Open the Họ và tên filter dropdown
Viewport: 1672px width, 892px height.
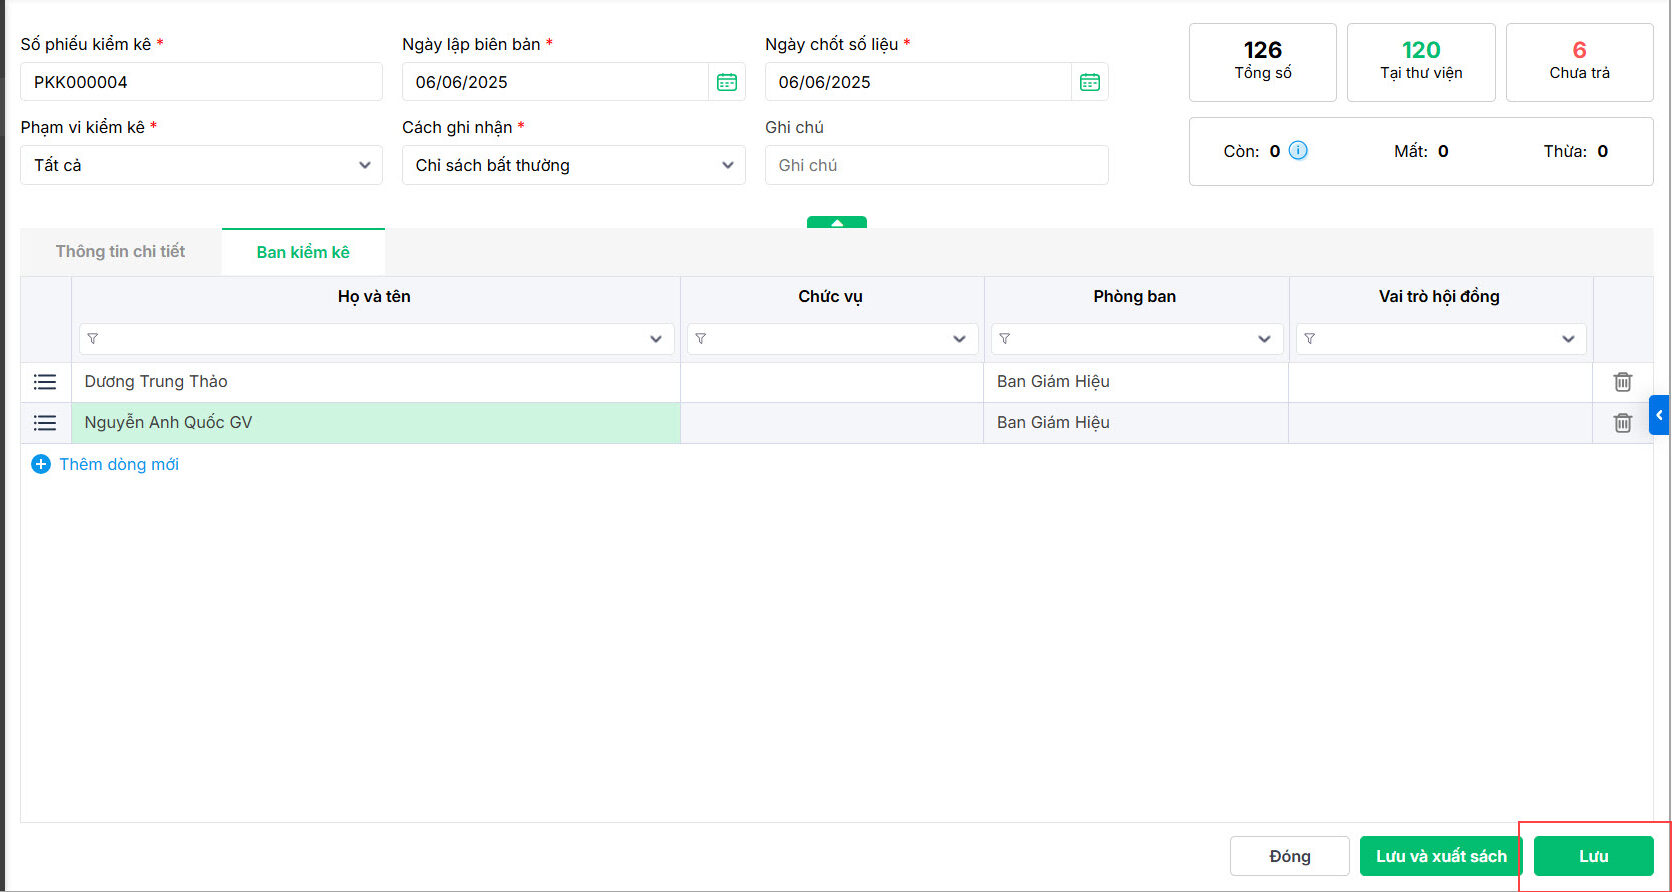[x=655, y=339]
